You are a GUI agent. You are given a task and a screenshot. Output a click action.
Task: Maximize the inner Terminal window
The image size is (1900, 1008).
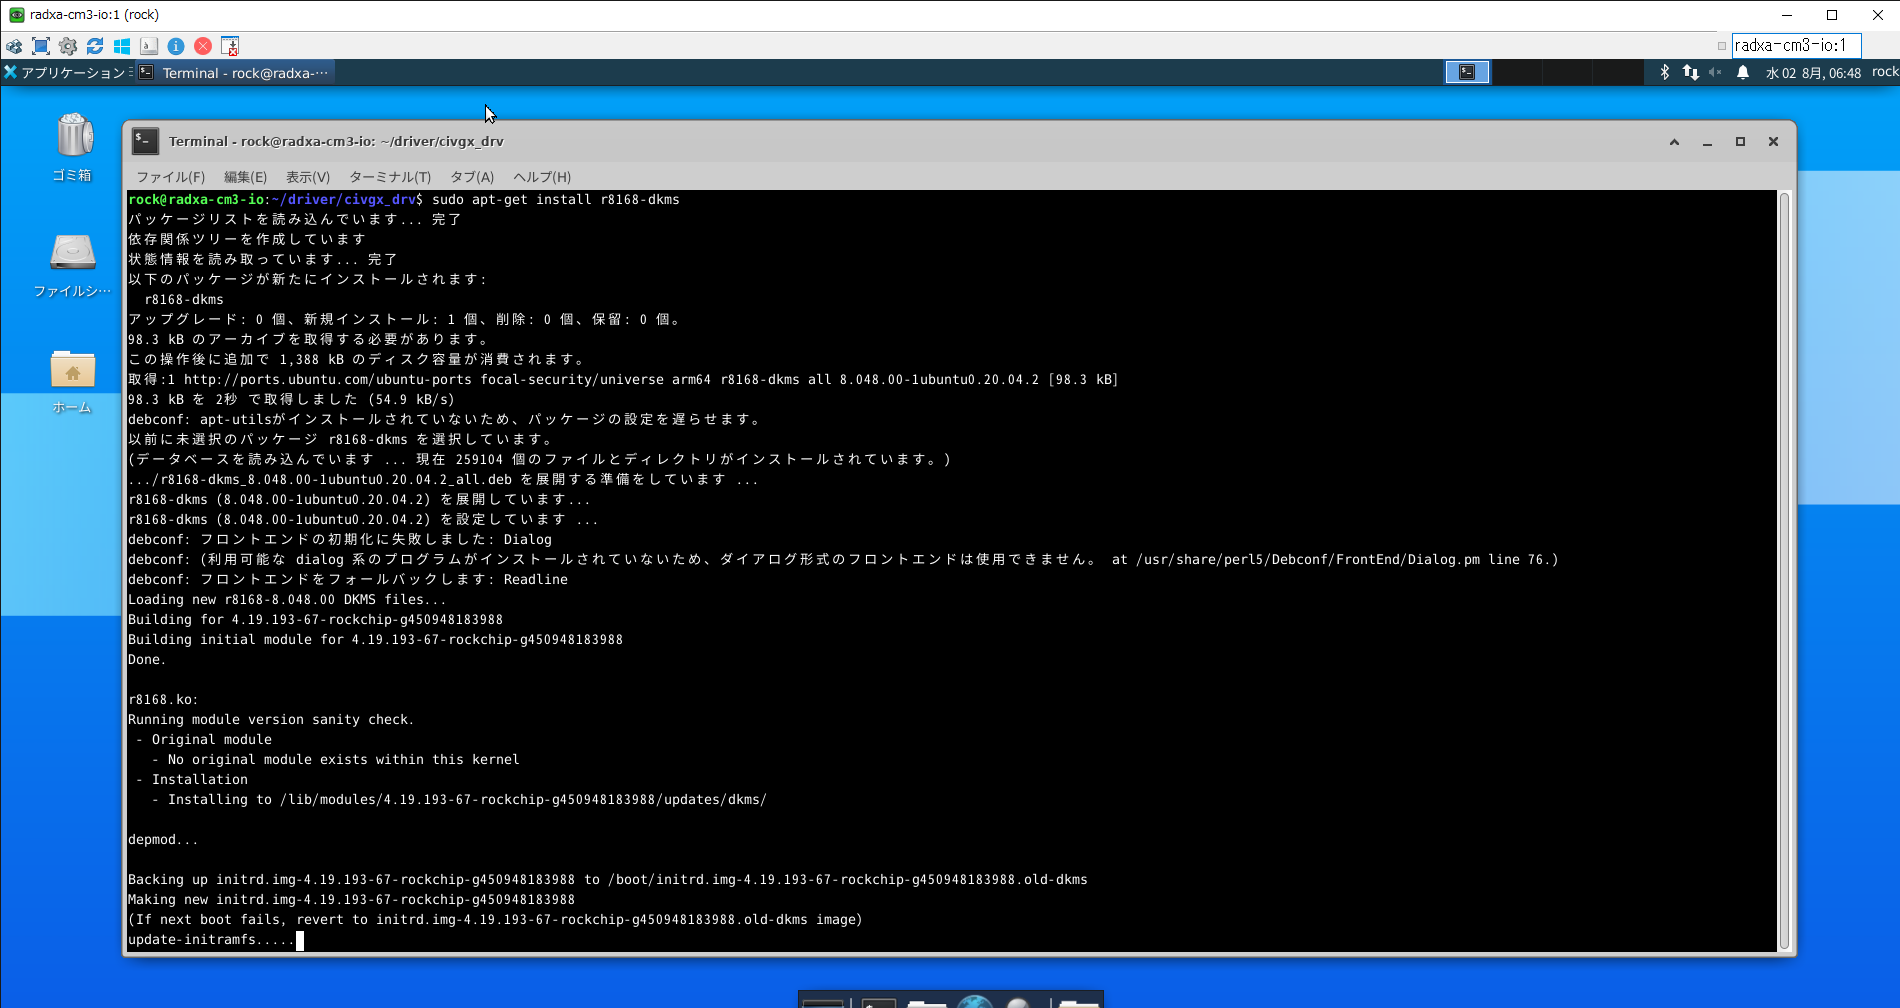(1740, 142)
